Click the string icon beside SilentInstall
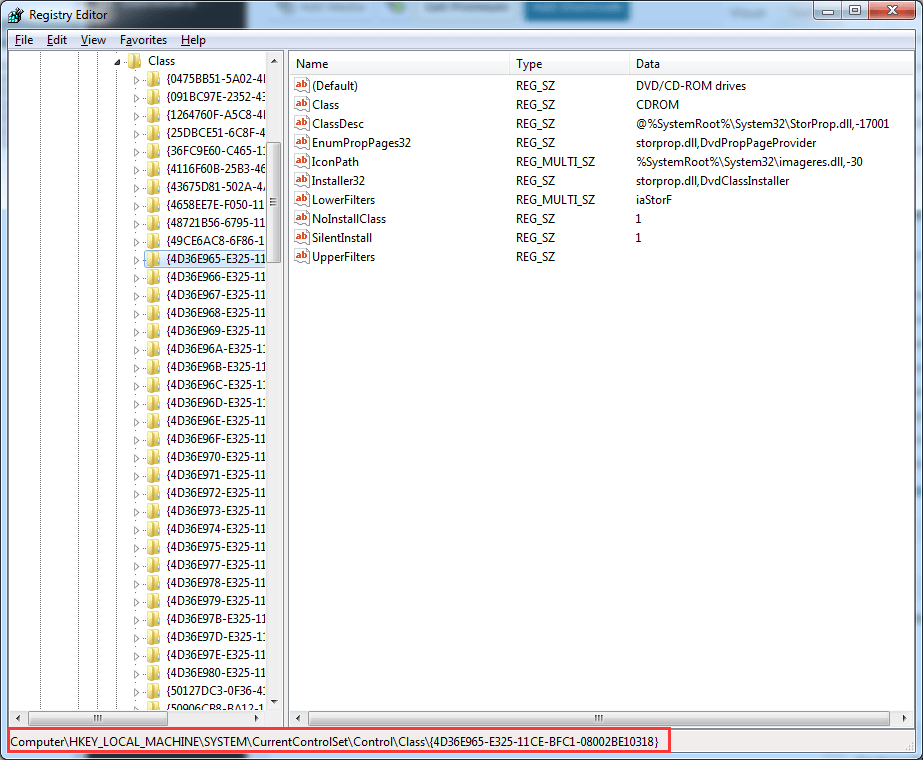This screenshot has width=923, height=760. point(301,237)
